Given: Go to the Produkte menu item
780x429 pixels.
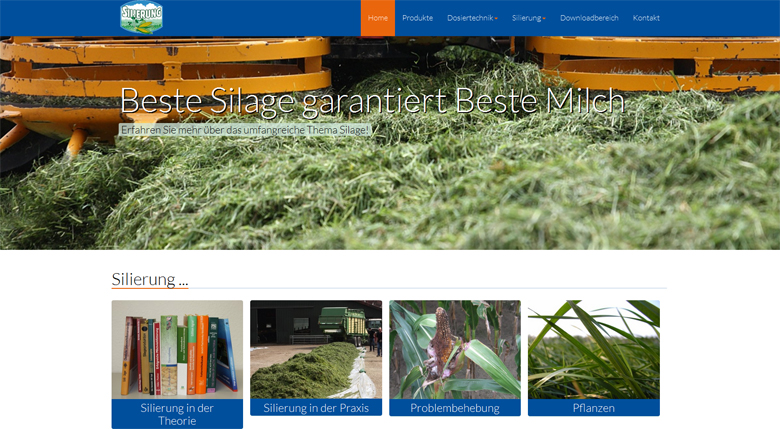Looking at the screenshot, I should [x=417, y=18].
